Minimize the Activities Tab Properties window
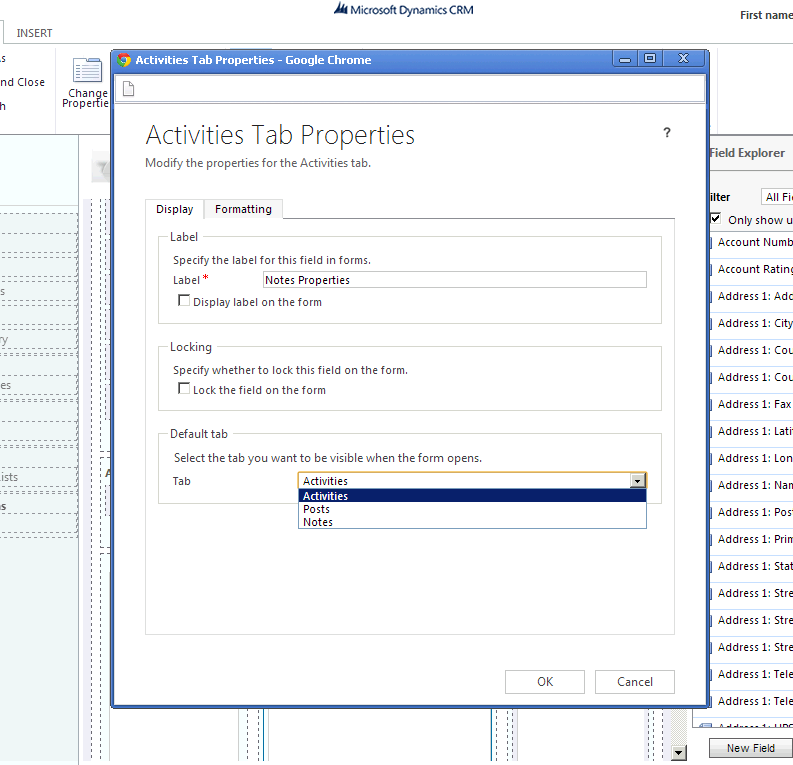This screenshot has height=765, width=793. (x=623, y=59)
